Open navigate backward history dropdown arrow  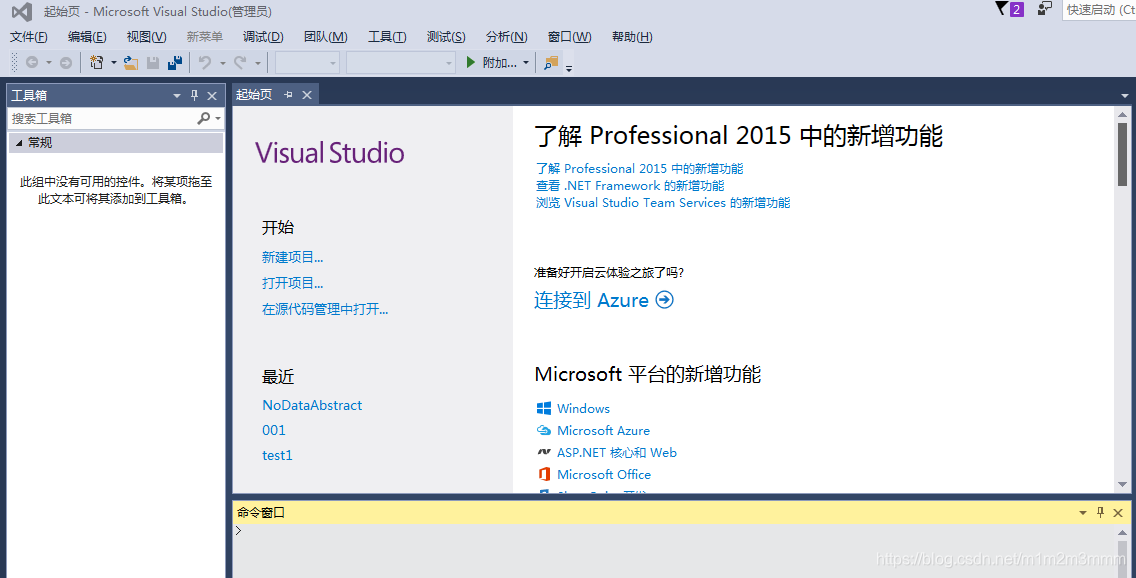(x=49, y=63)
